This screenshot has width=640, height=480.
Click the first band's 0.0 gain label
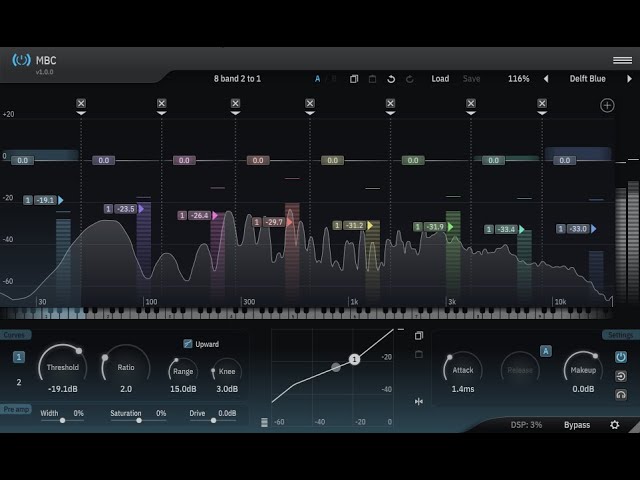click(22, 160)
